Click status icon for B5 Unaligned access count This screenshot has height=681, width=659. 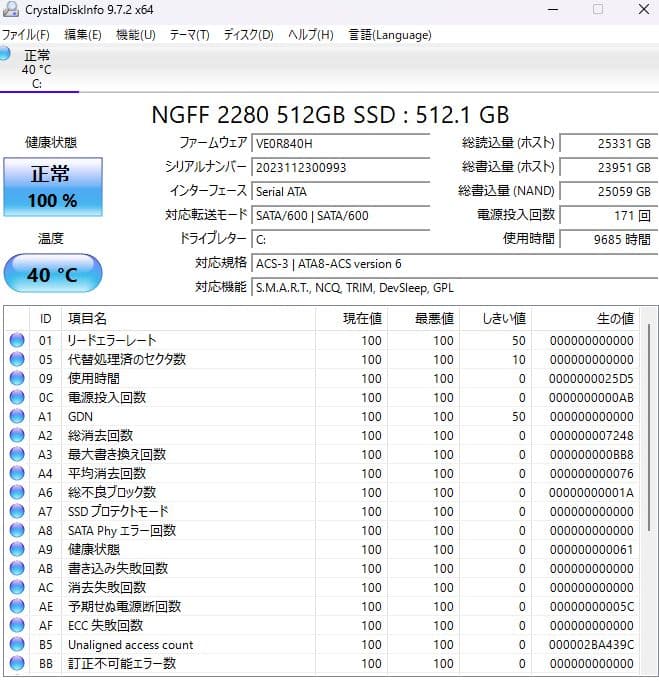pyautogui.click(x=17, y=644)
